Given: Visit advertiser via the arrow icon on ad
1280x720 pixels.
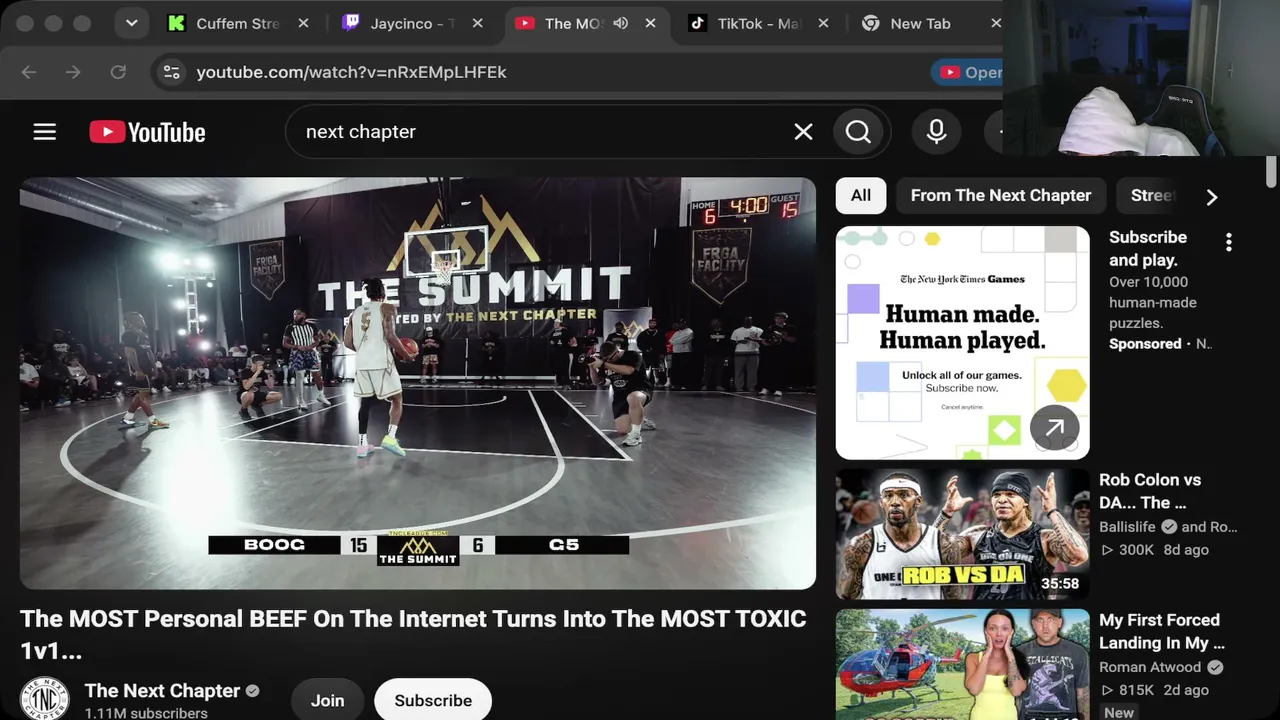Looking at the screenshot, I should pos(1055,428).
